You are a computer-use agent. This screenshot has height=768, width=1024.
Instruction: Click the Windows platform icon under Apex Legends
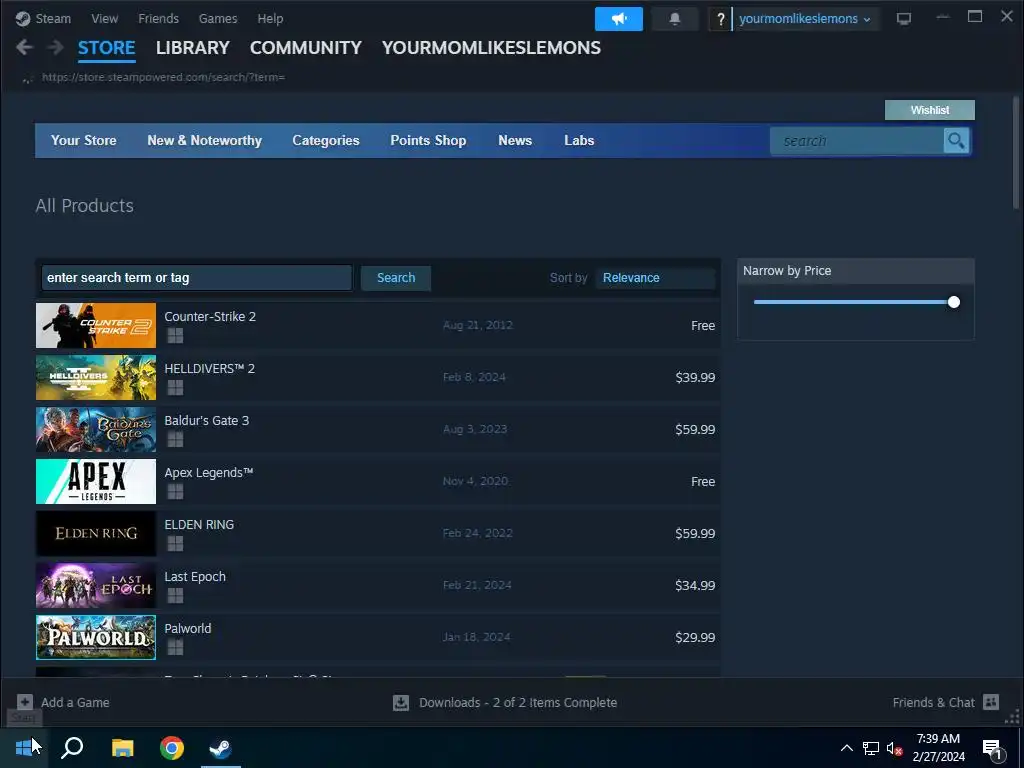(175, 492)
